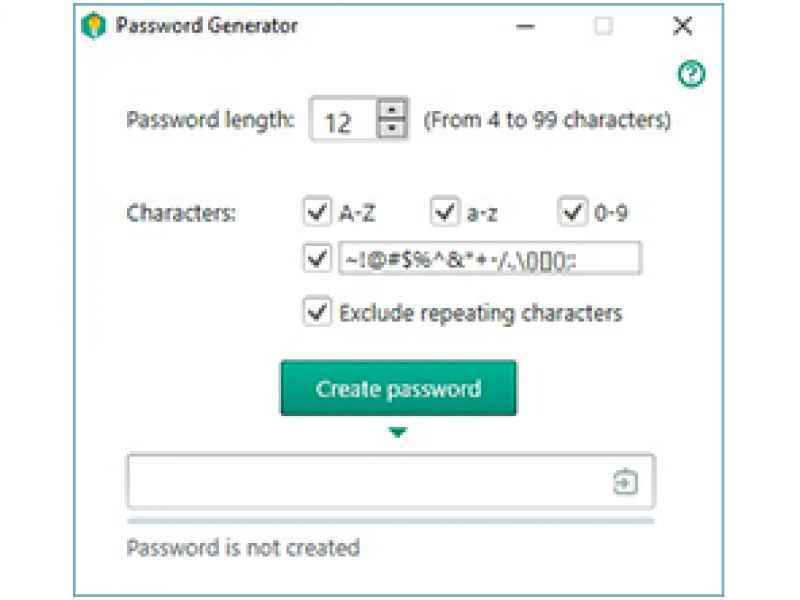The image size is (800, 600).
Task: Decrease password length with down arrow
Action: (x=394, y=129)
